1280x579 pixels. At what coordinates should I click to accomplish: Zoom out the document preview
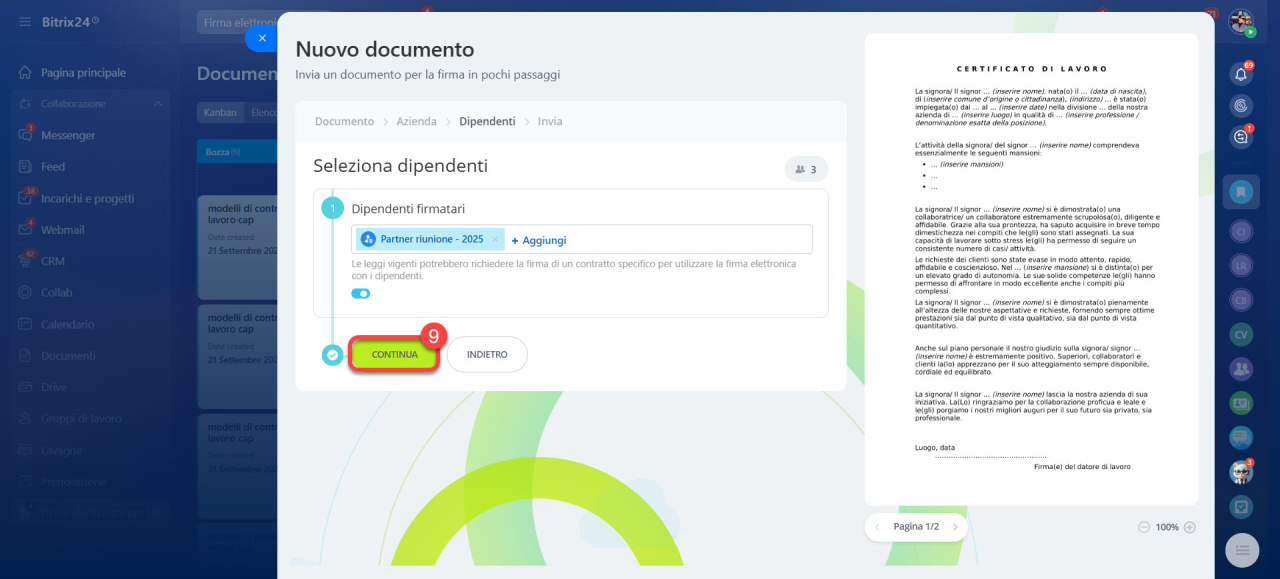1144,527
